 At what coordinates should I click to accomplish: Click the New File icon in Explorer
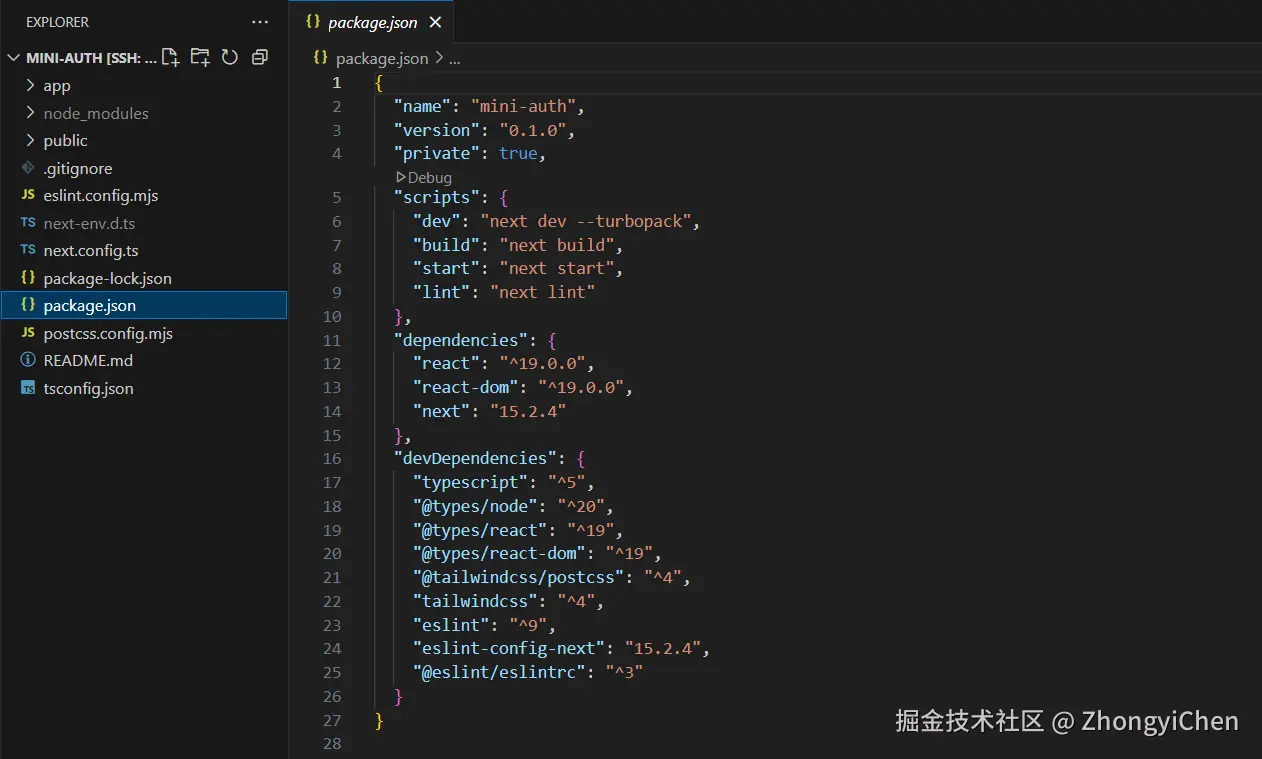tap(171, 57)
